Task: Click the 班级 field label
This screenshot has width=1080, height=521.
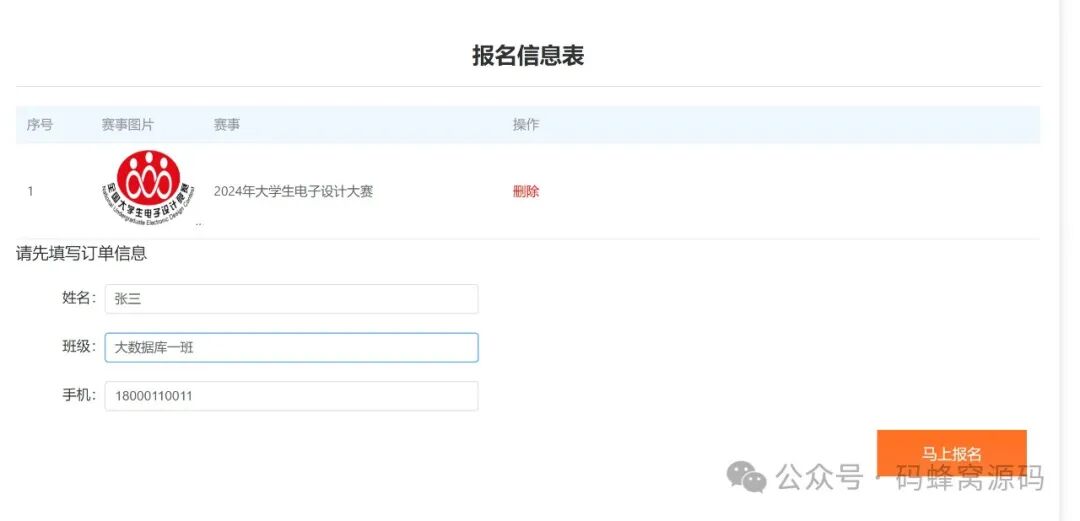Action: click(79, 347)
